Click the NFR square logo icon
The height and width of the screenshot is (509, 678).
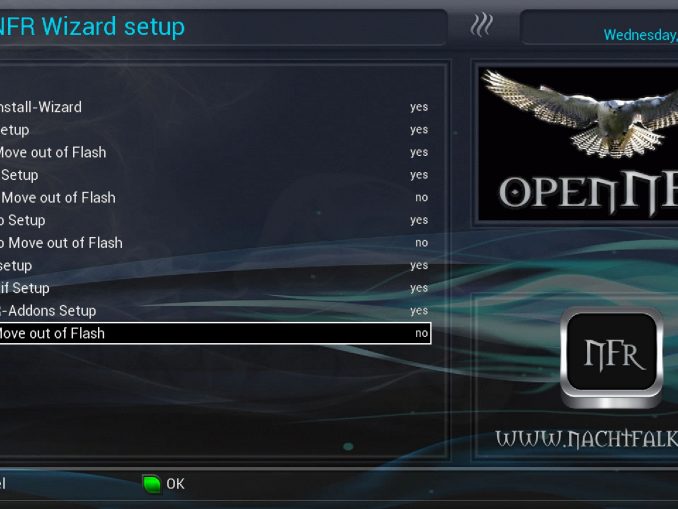coord(611,357)
